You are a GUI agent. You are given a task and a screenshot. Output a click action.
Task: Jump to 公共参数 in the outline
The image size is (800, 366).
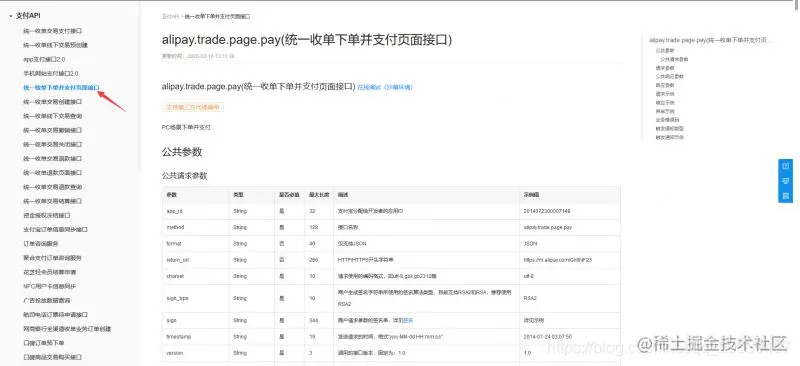tap(665, 51)
